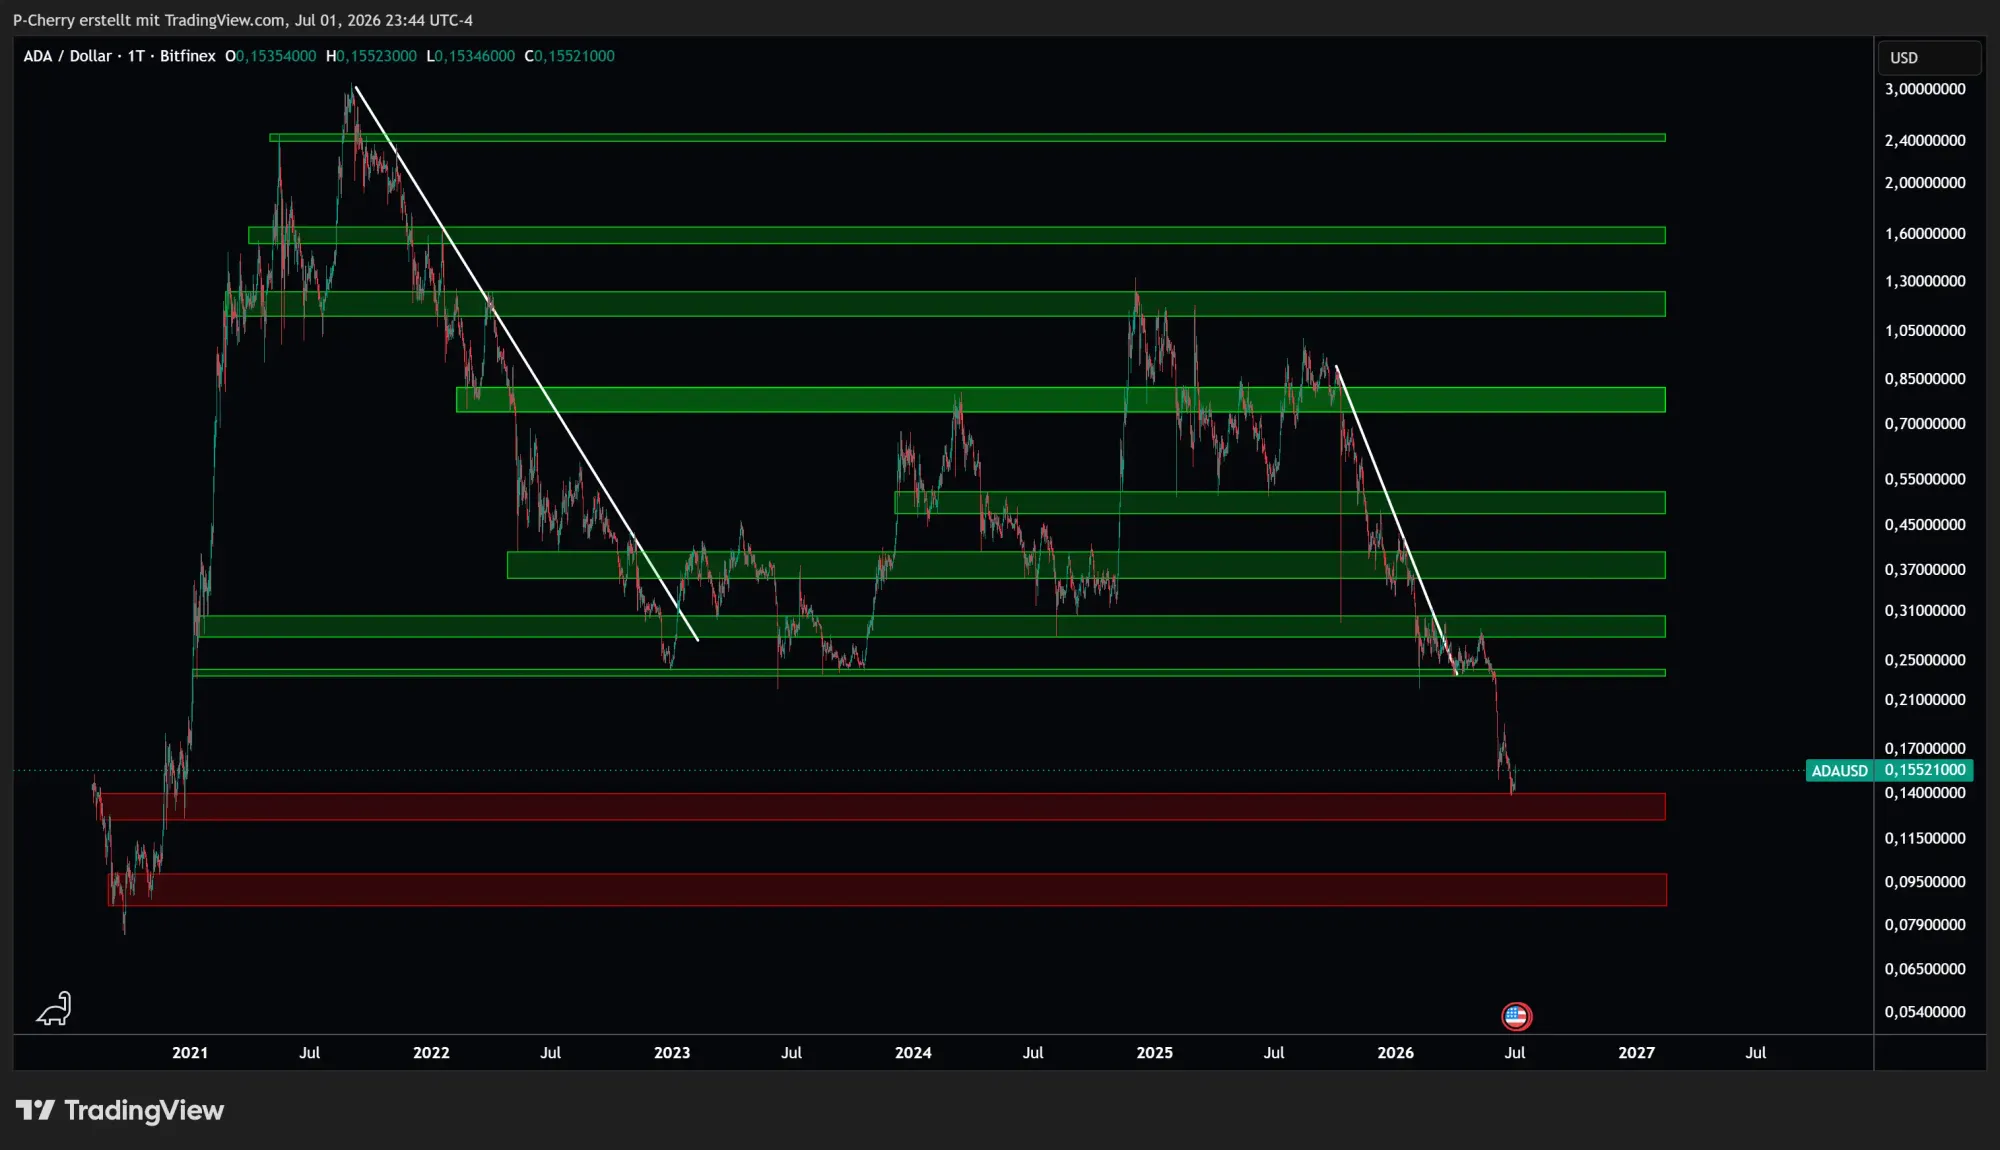Click the 2023 label on time axis
This screenshot has height=1150, width=2000.
click(x=672, y=1053)
